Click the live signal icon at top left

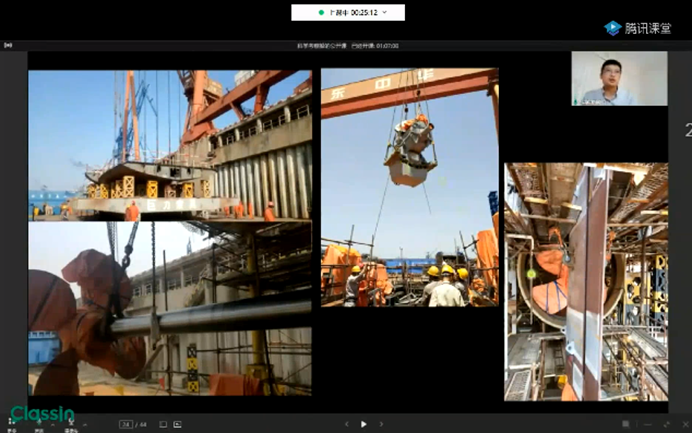tap(8, 45)
